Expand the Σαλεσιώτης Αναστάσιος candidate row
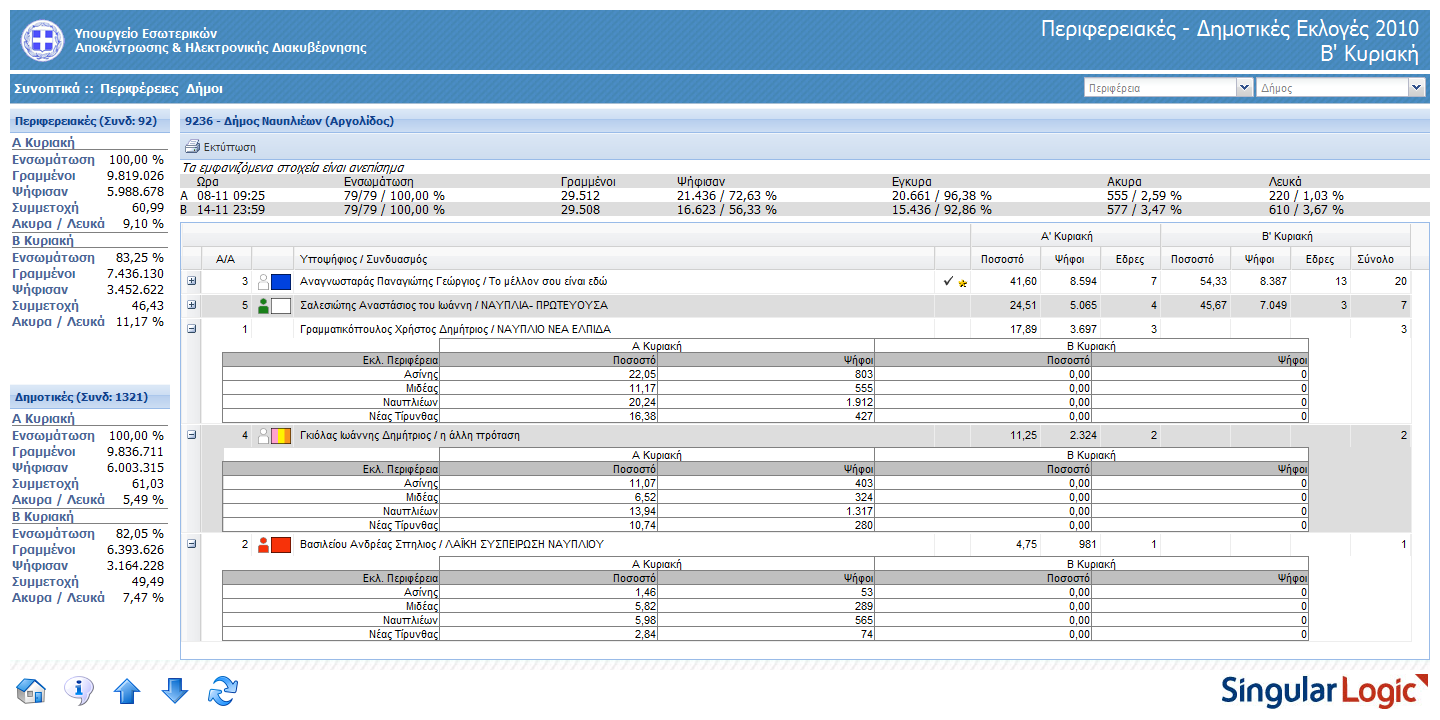1440x720 pixels. coord(191,305)
